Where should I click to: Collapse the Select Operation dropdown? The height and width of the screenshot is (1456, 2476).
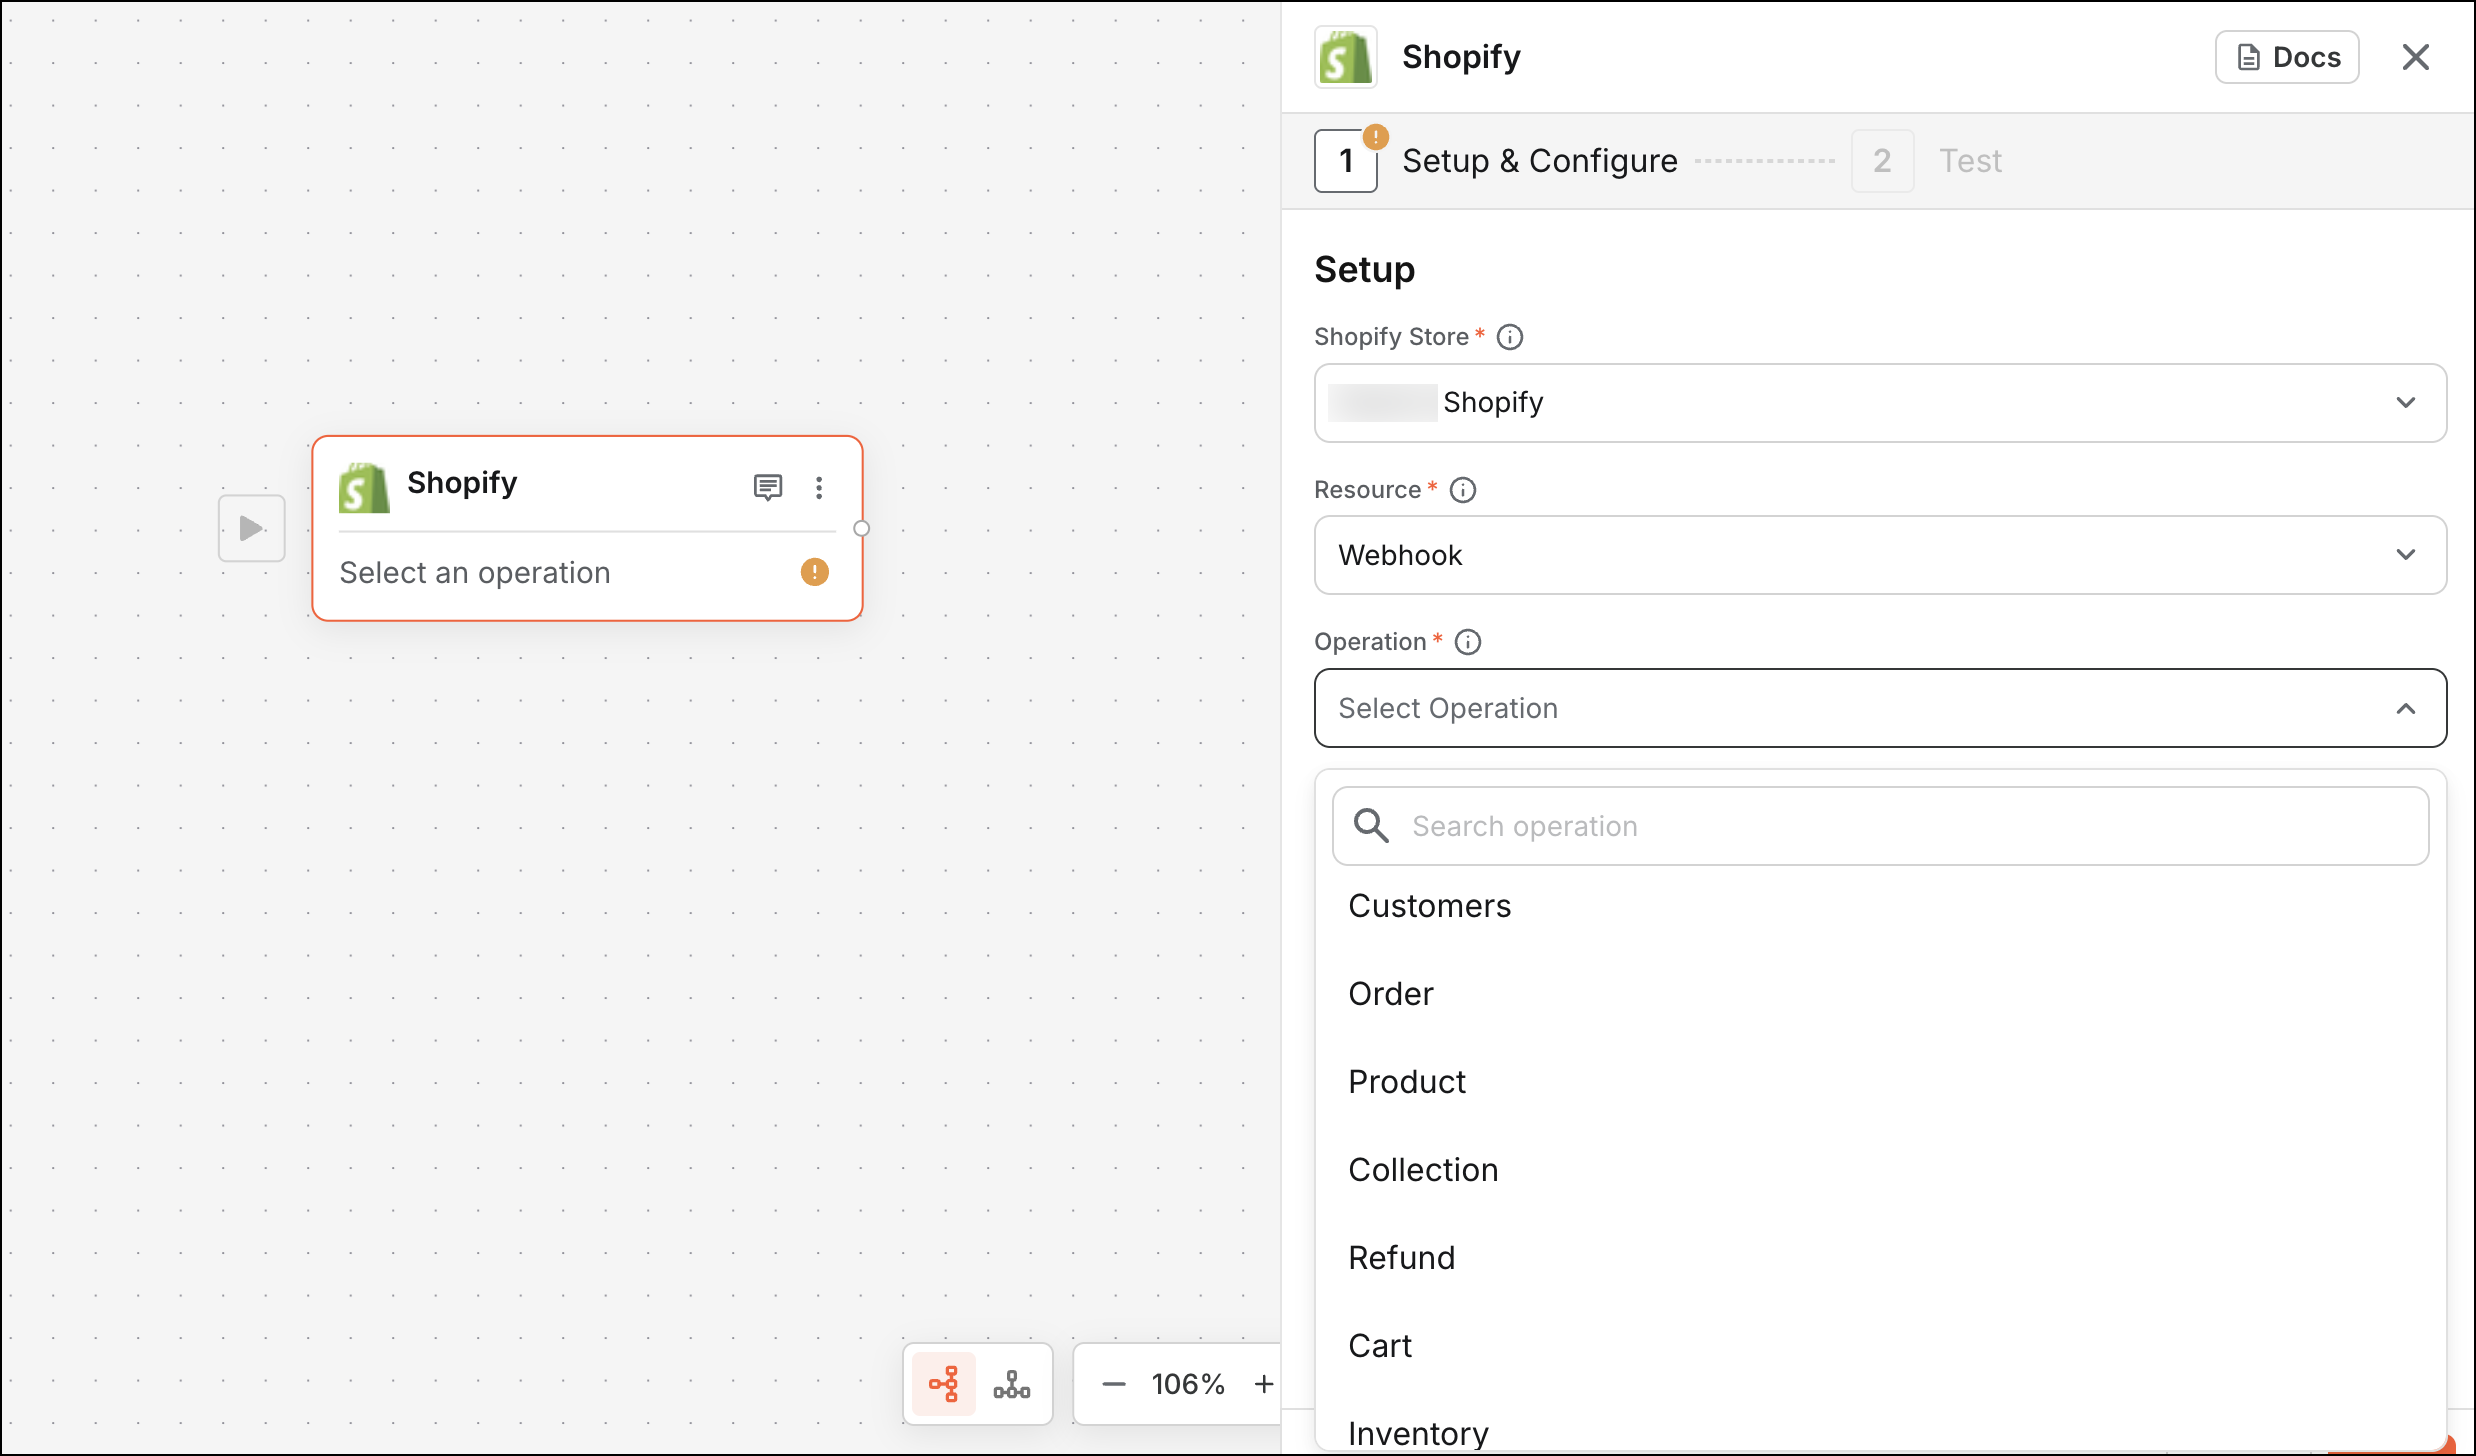point(1880,708)
